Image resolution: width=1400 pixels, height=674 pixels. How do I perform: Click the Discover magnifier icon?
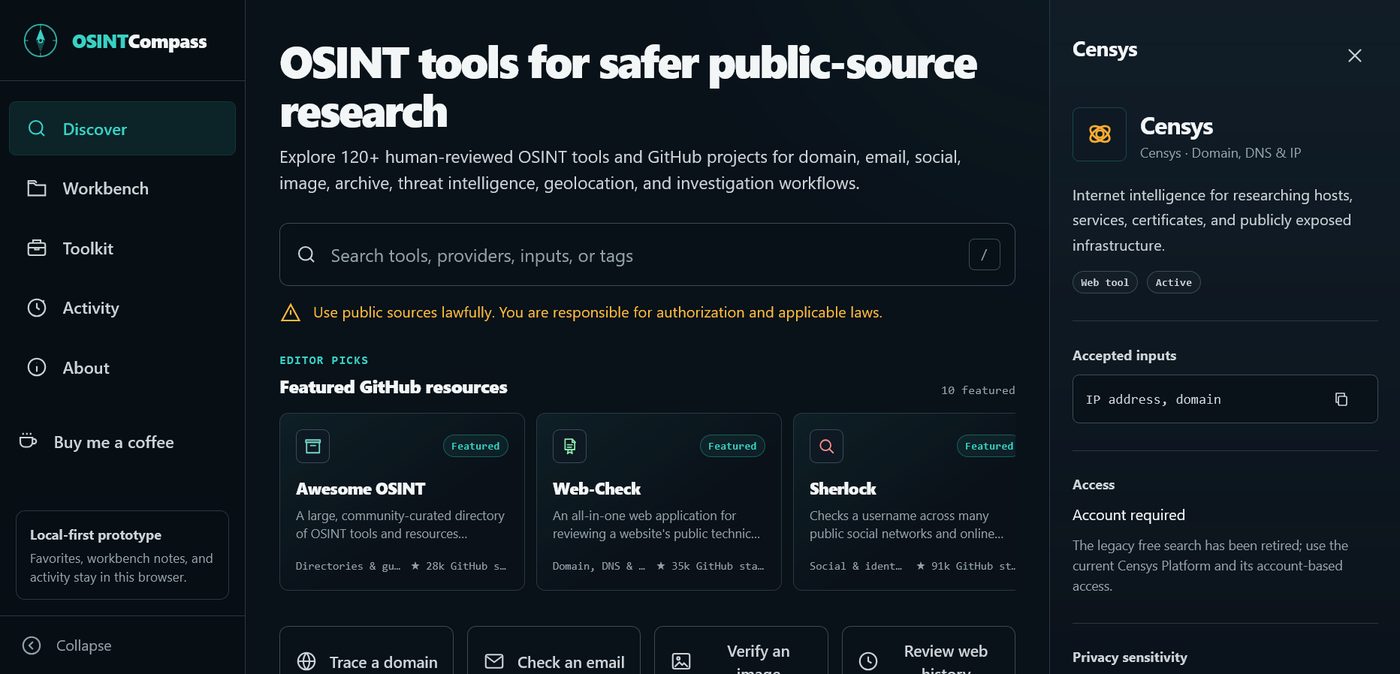[37, 129]
